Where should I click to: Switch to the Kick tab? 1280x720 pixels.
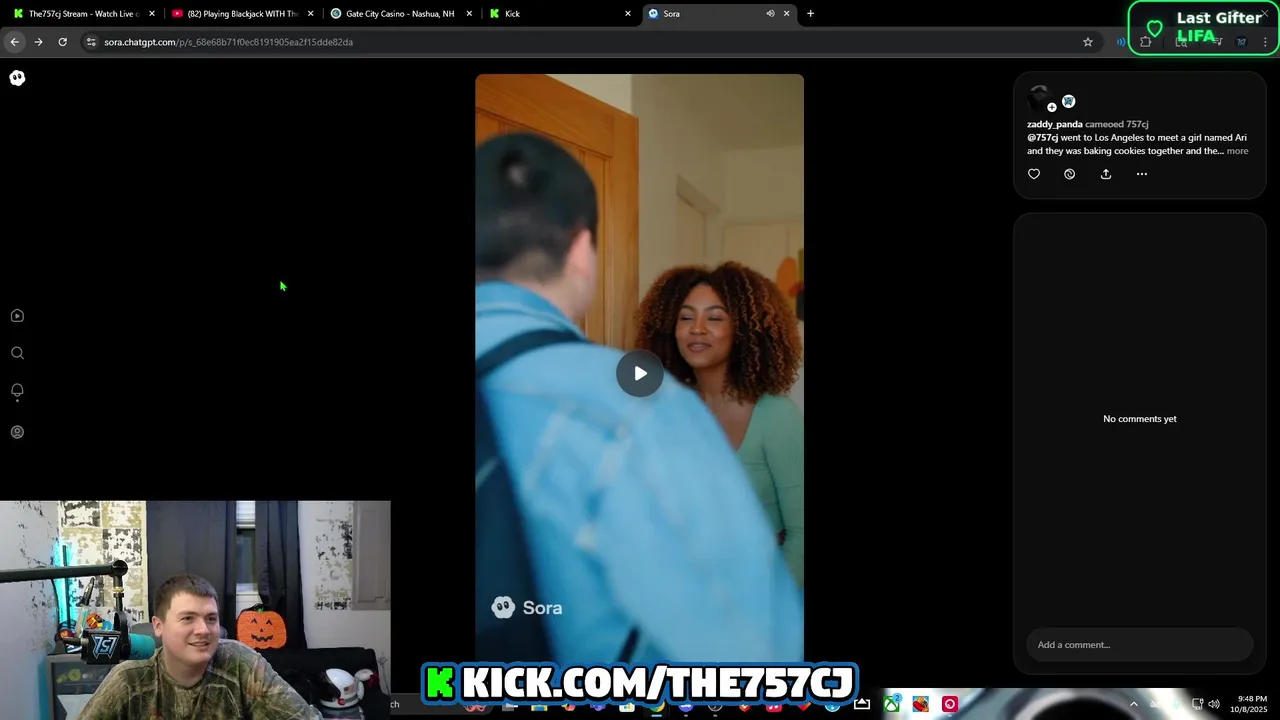coord(558,14)
